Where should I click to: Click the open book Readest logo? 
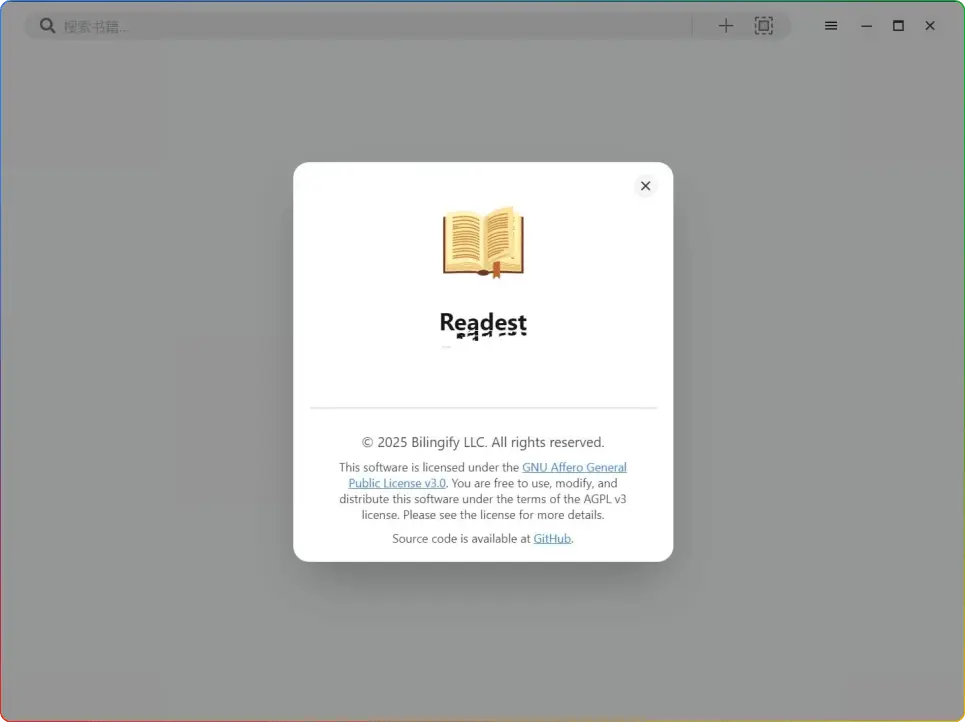pos(483,243)
